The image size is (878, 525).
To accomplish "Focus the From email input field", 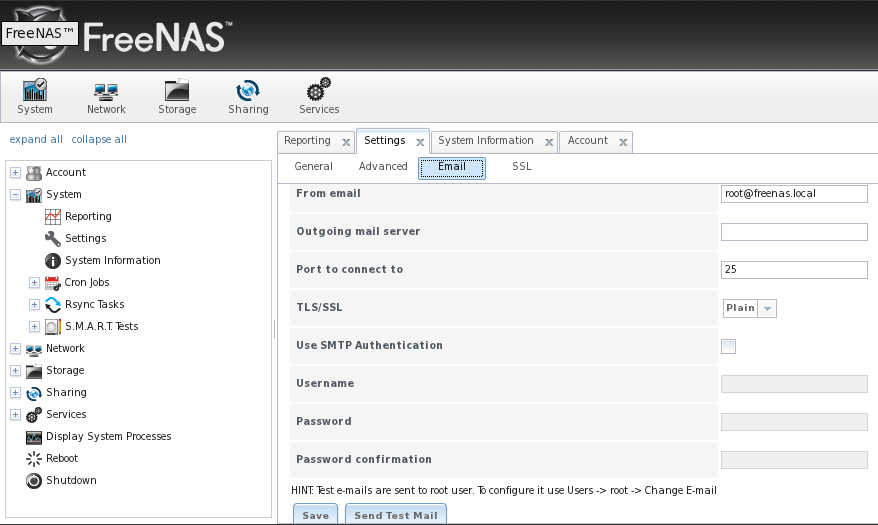I will click(794, 194).
